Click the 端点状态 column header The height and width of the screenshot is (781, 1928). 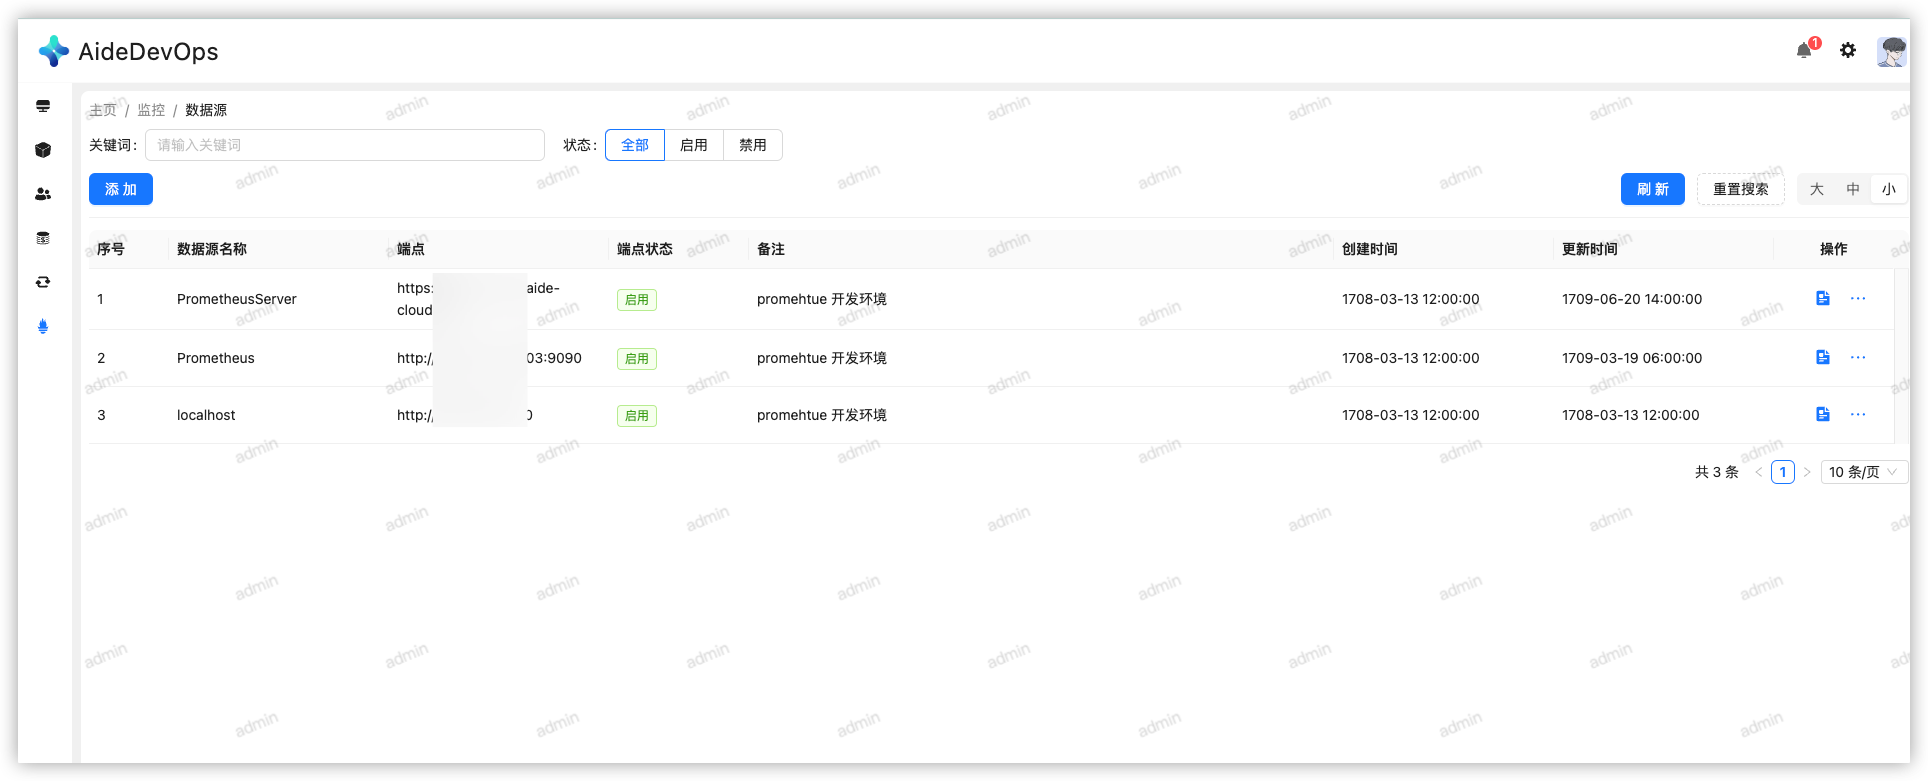[645, 249]
